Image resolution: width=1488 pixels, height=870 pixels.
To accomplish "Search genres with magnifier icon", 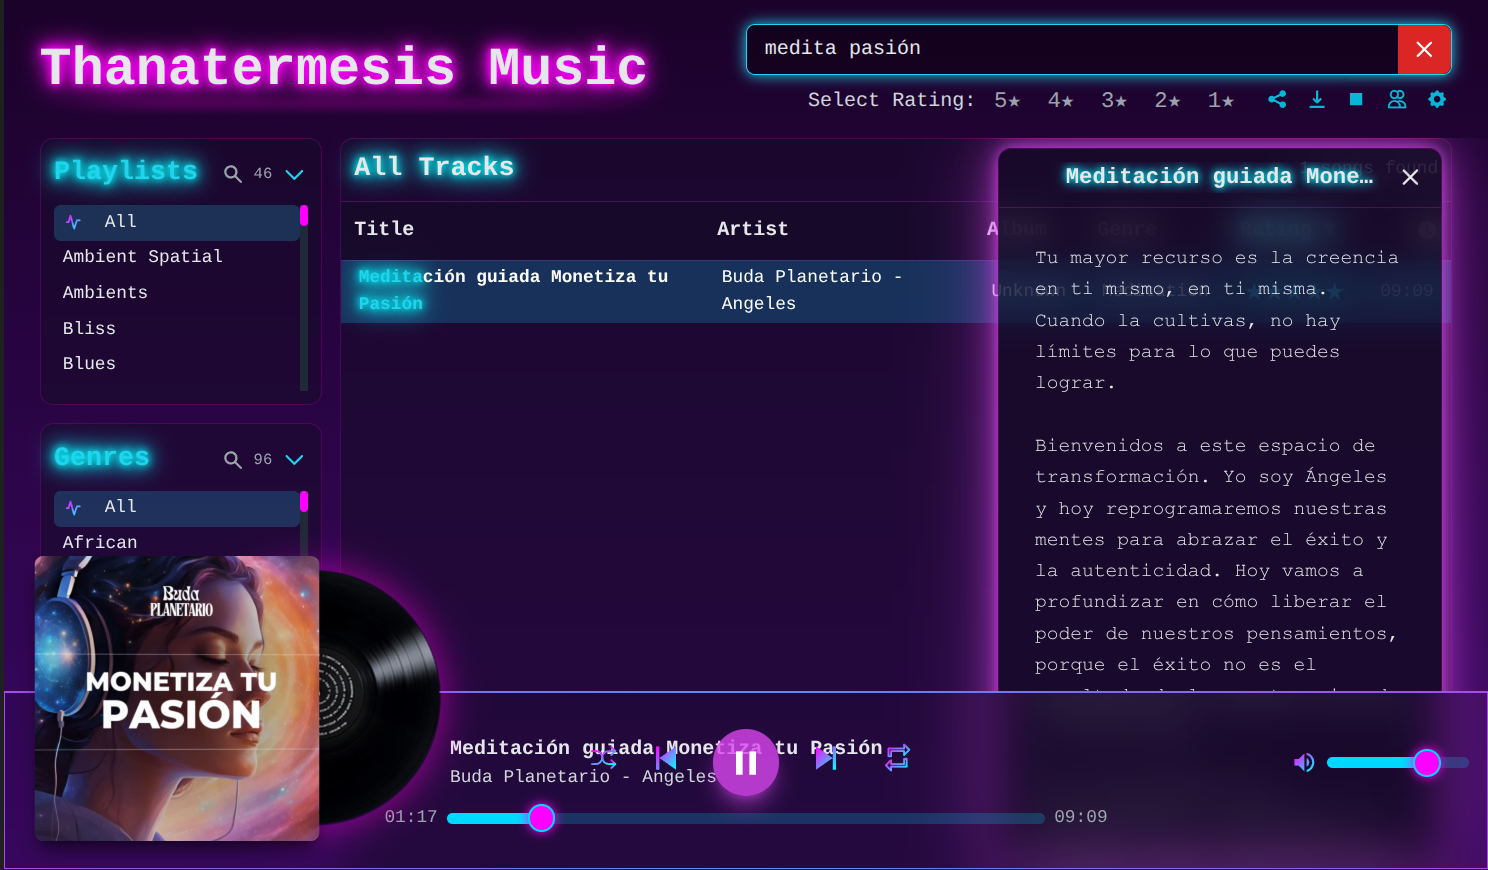I will click(x=233, y=460).
